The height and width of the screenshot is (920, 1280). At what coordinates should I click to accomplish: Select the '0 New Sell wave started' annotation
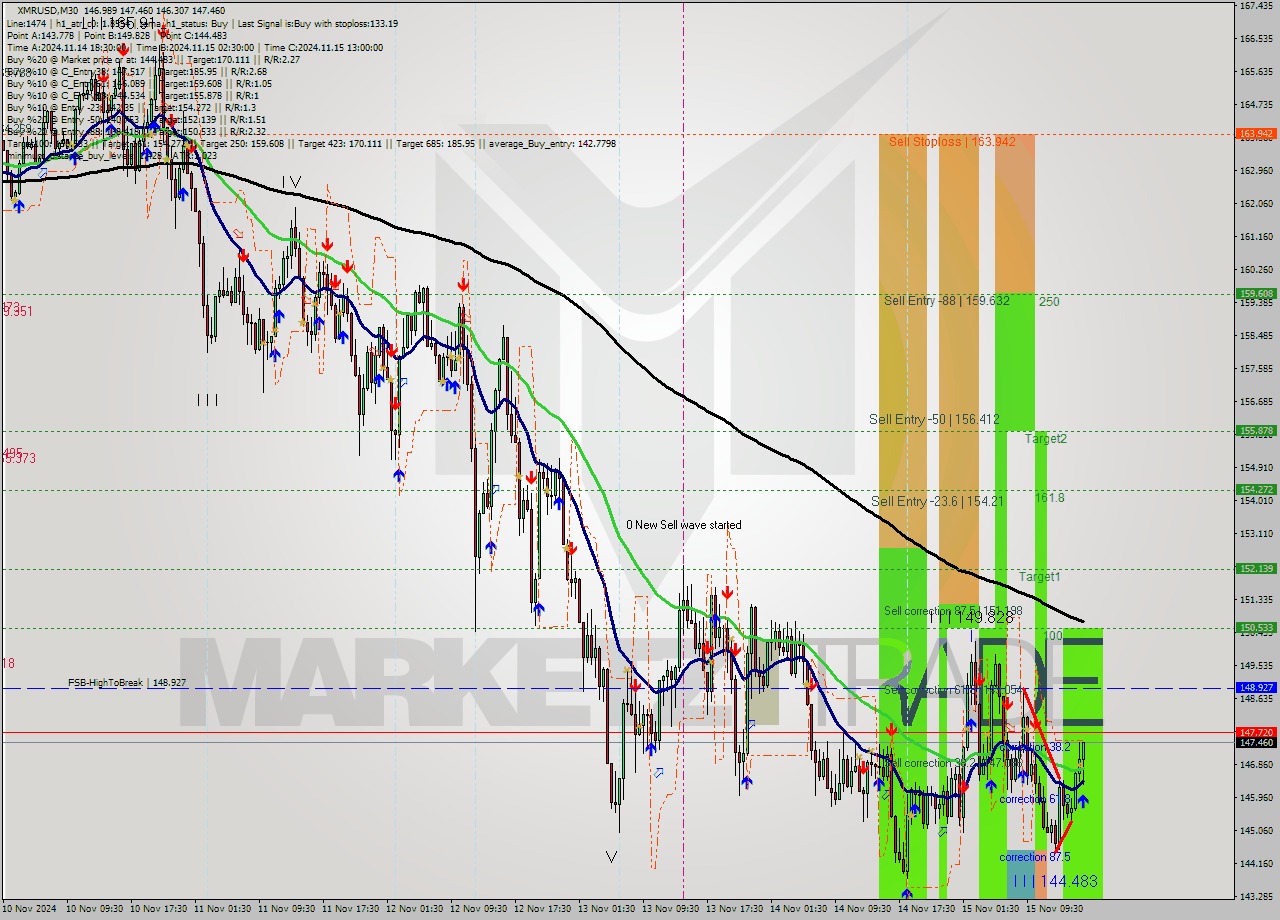point(684,525)
